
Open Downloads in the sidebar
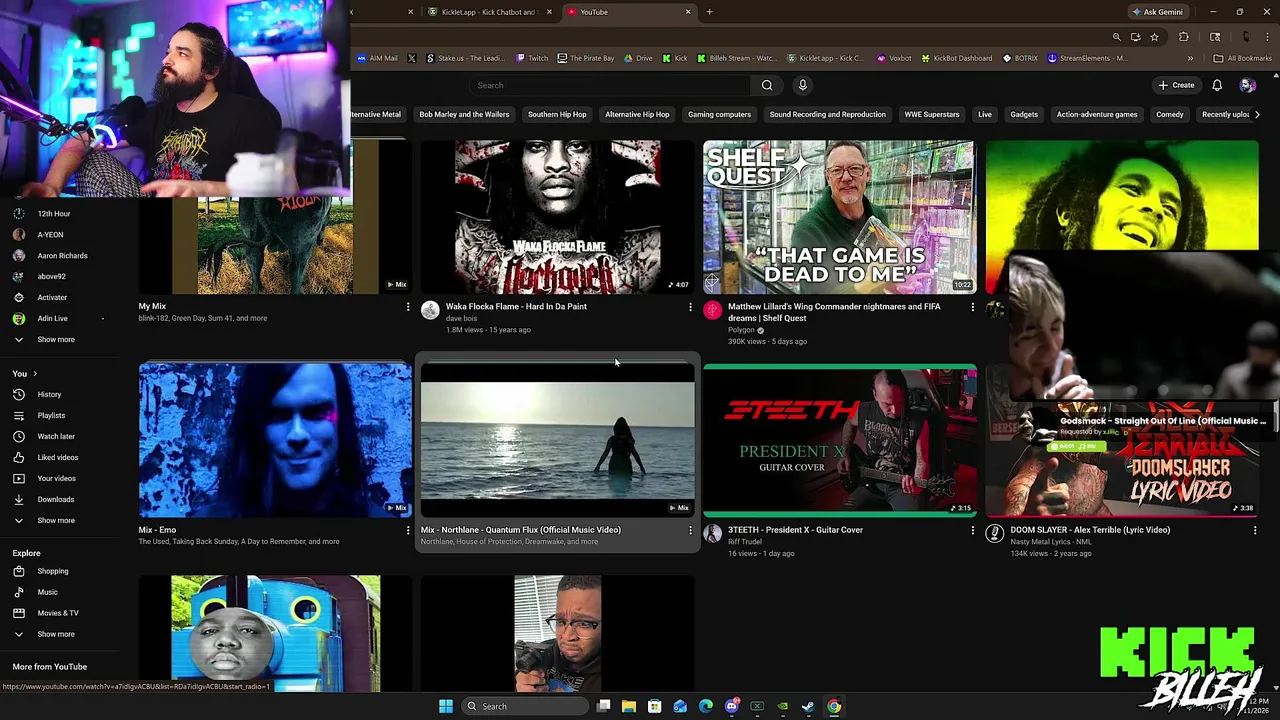point(55,499)
